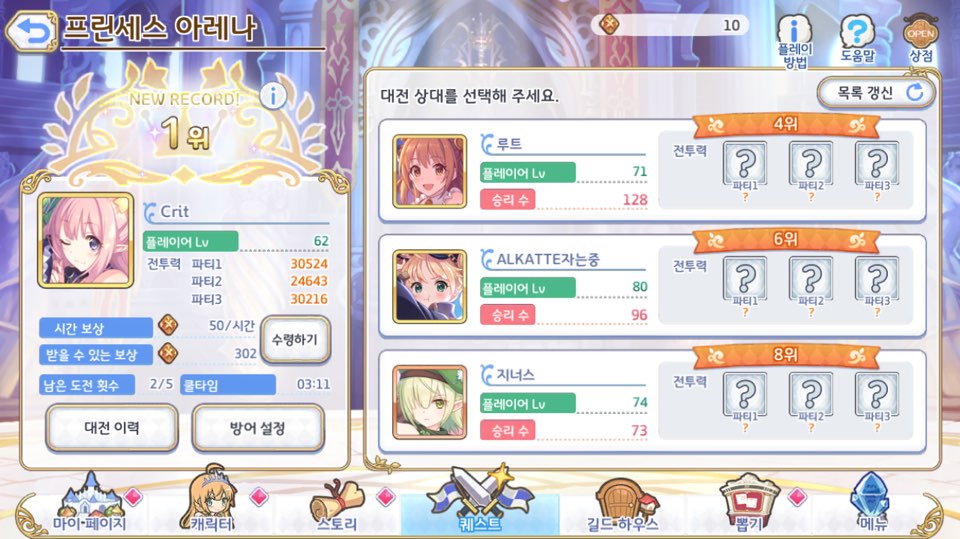Open 대전 이력 battle history
960x539 pixels.
[x=112, y=428]
